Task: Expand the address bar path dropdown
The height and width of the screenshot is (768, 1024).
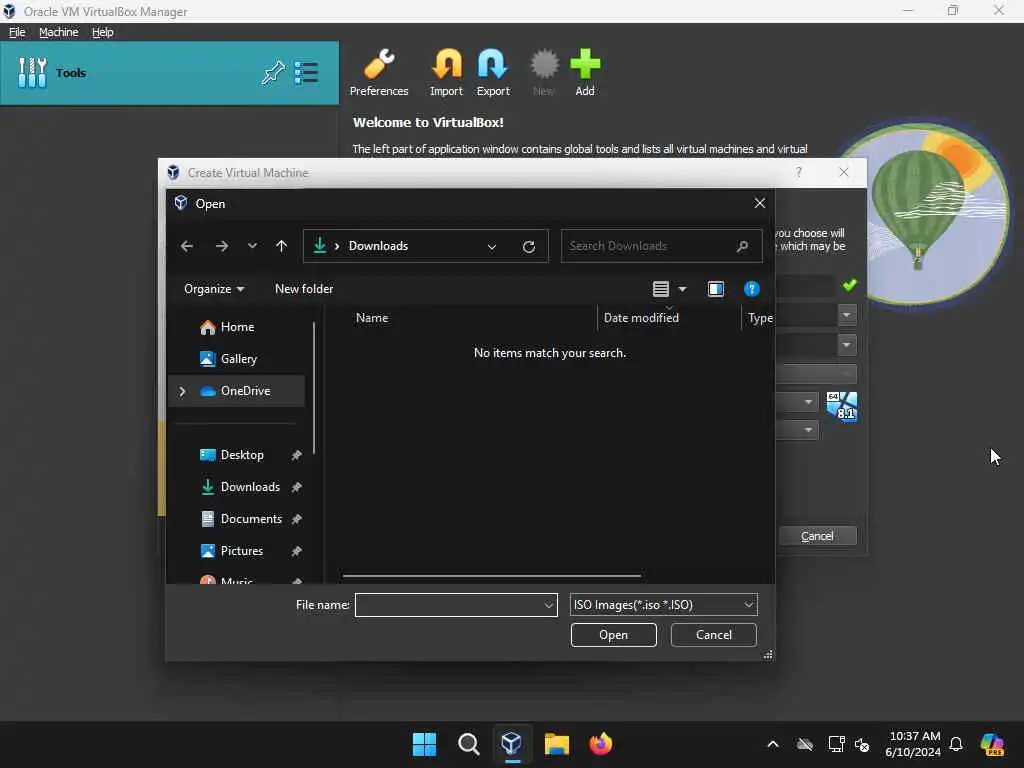Action: tap(492, 246)
